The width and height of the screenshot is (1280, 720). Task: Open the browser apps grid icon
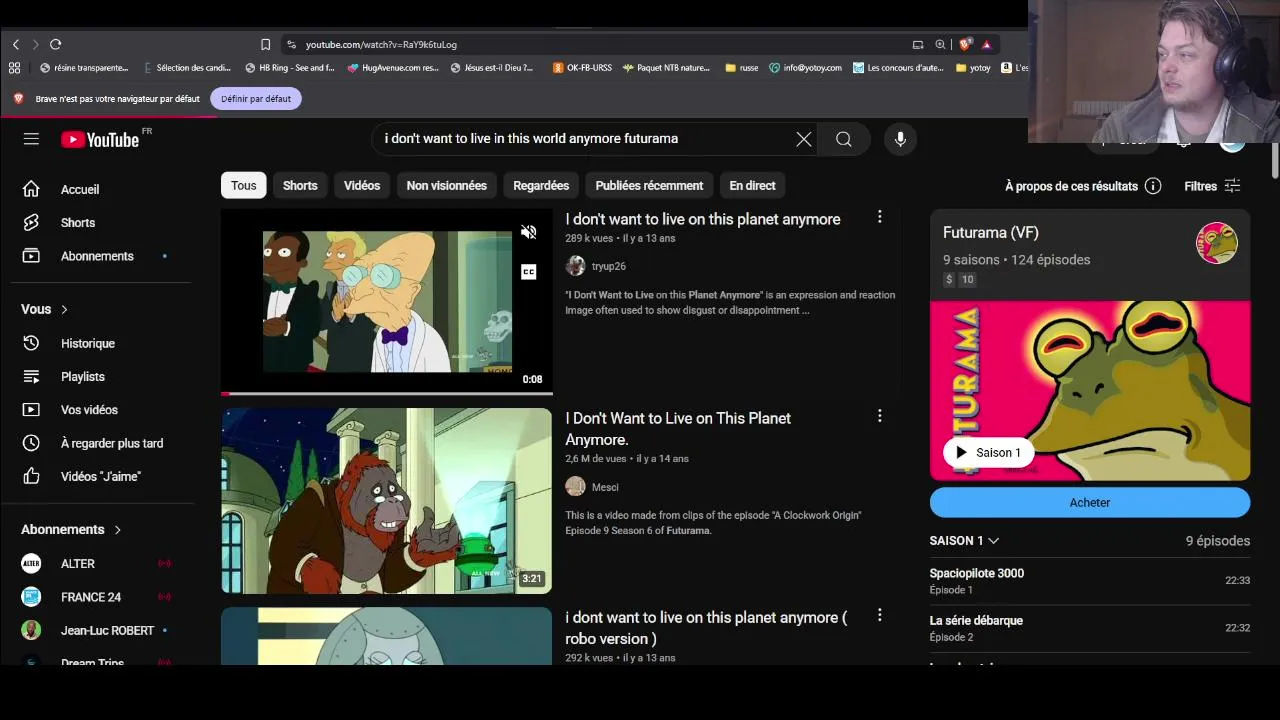click(x=14, y=68)
